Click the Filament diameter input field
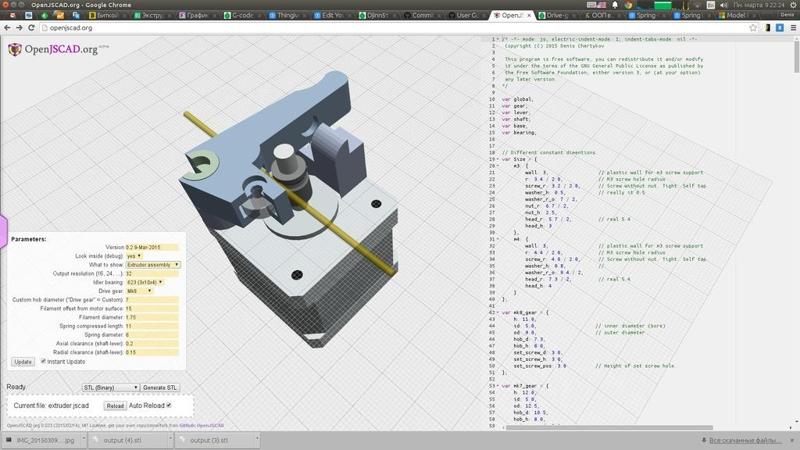Screen dimensions: 800x450 (151, 317)
